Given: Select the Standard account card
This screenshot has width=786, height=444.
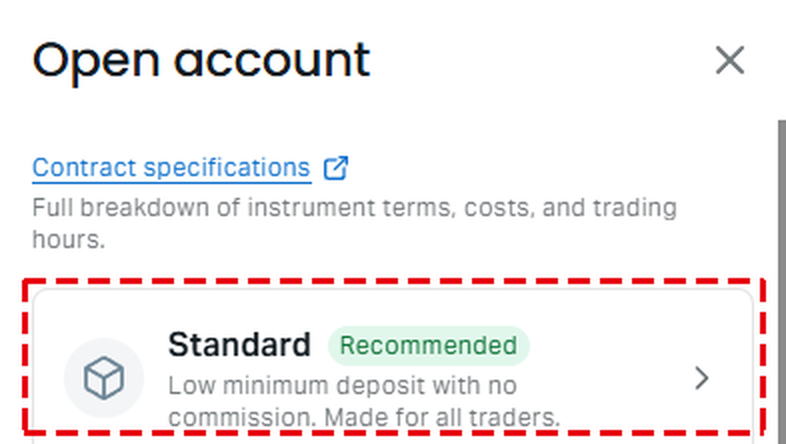Looking at the screenshot, I should click(x=393, y=366).
